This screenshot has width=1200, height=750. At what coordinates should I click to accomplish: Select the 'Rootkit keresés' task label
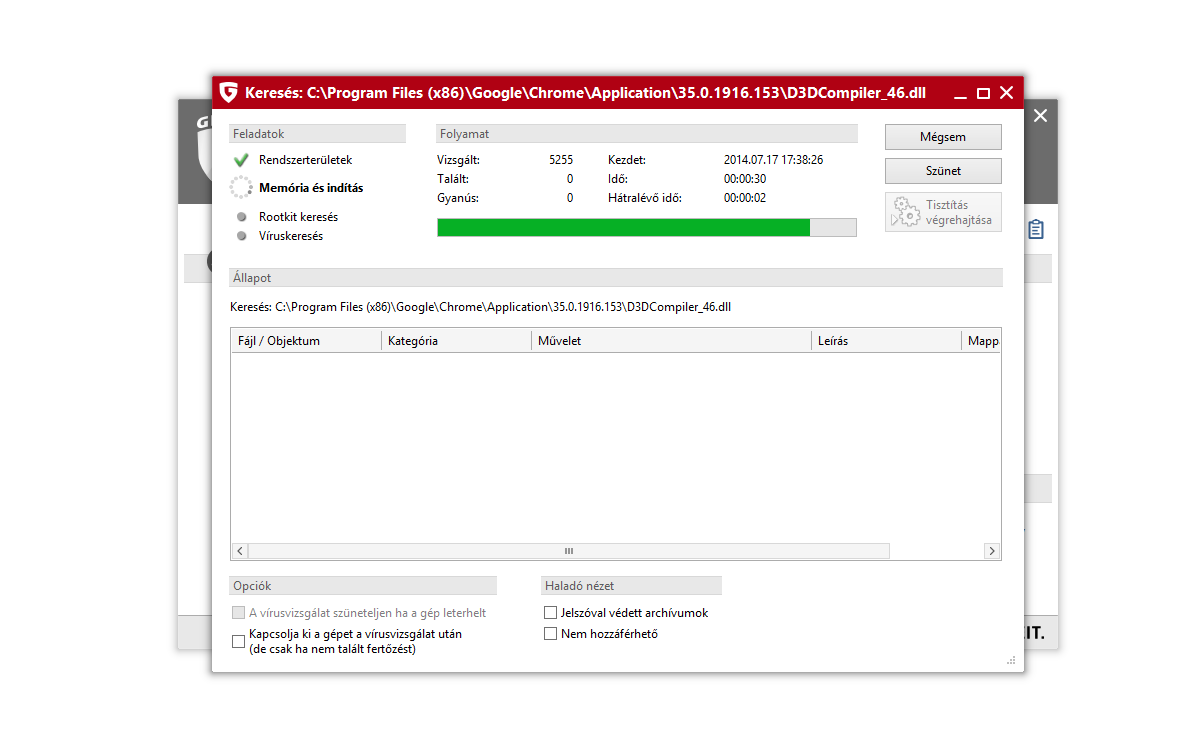pos(298,217)
